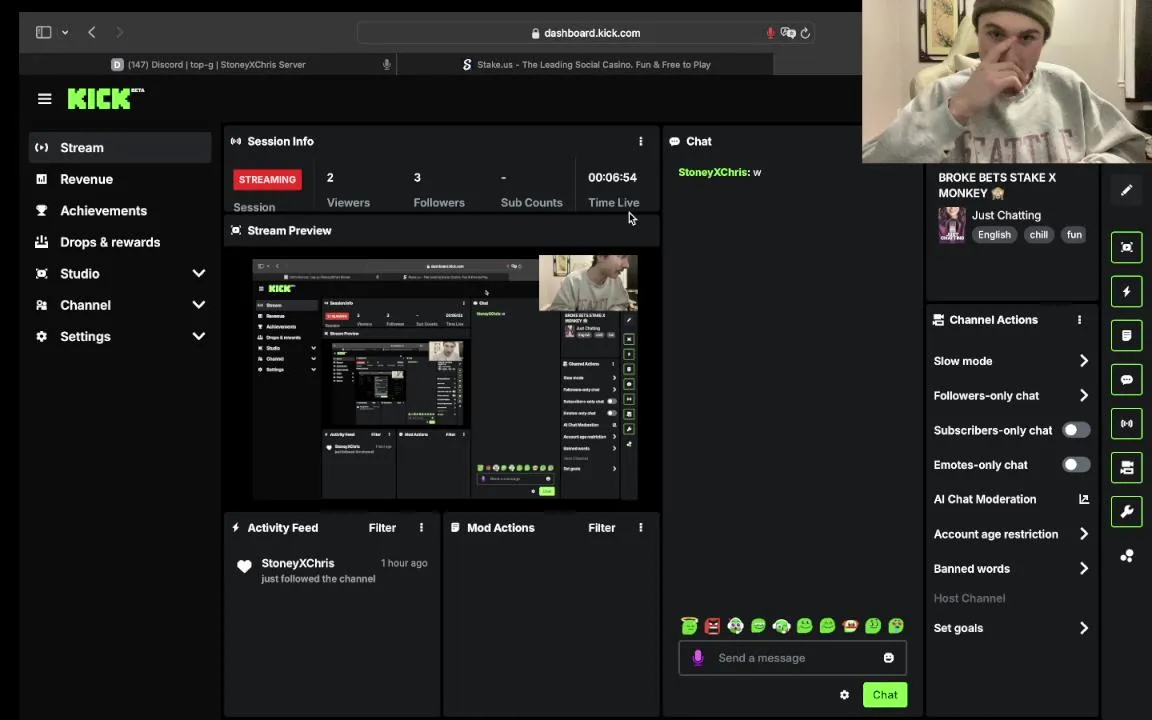Select the first green emote in chat
Screen dimensions: 1152x720
pos(689,625)
